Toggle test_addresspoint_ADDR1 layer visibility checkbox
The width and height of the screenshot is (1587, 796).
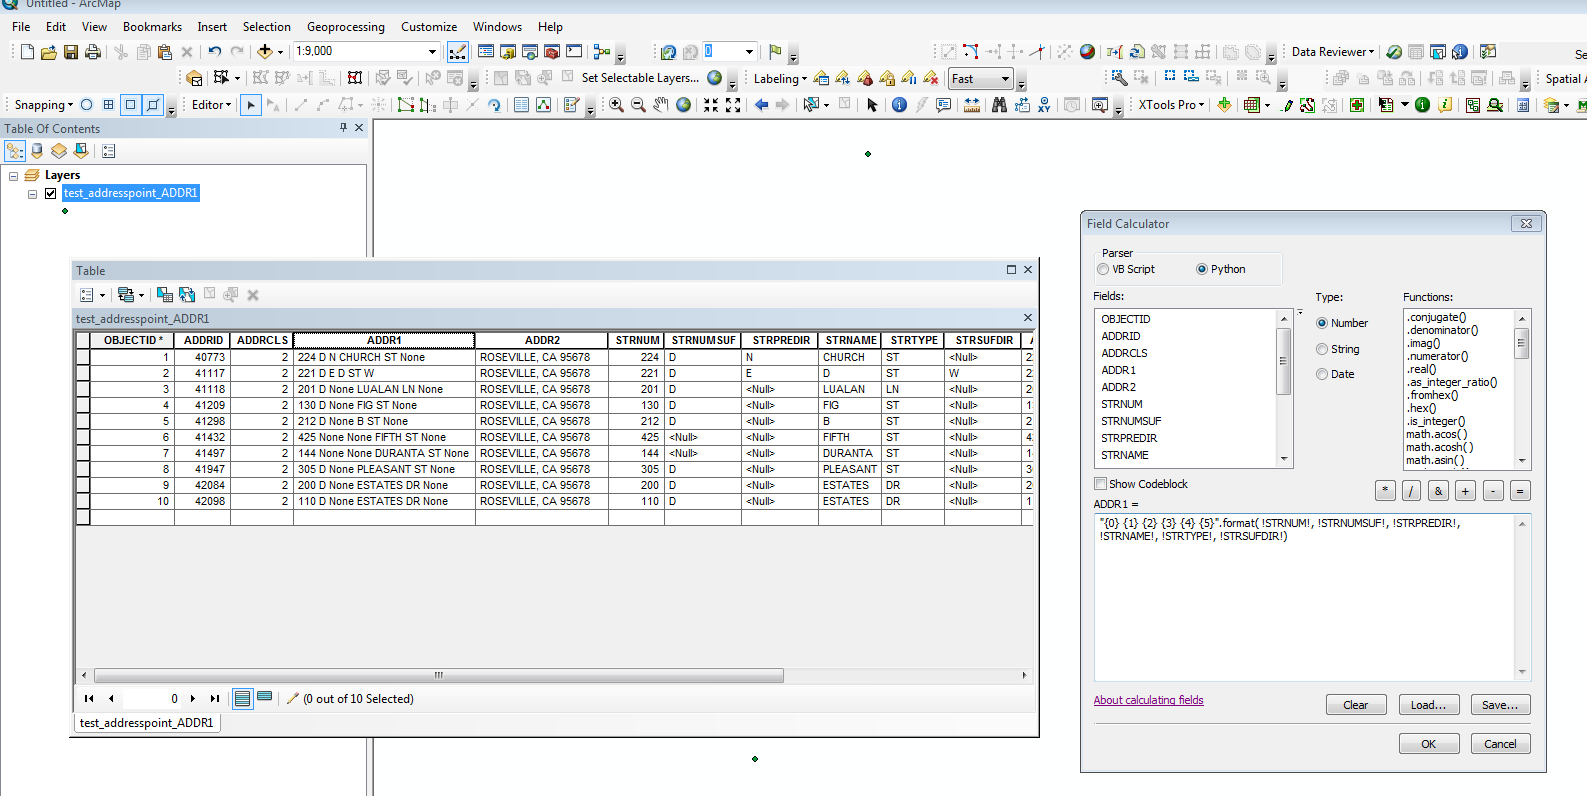51,193
